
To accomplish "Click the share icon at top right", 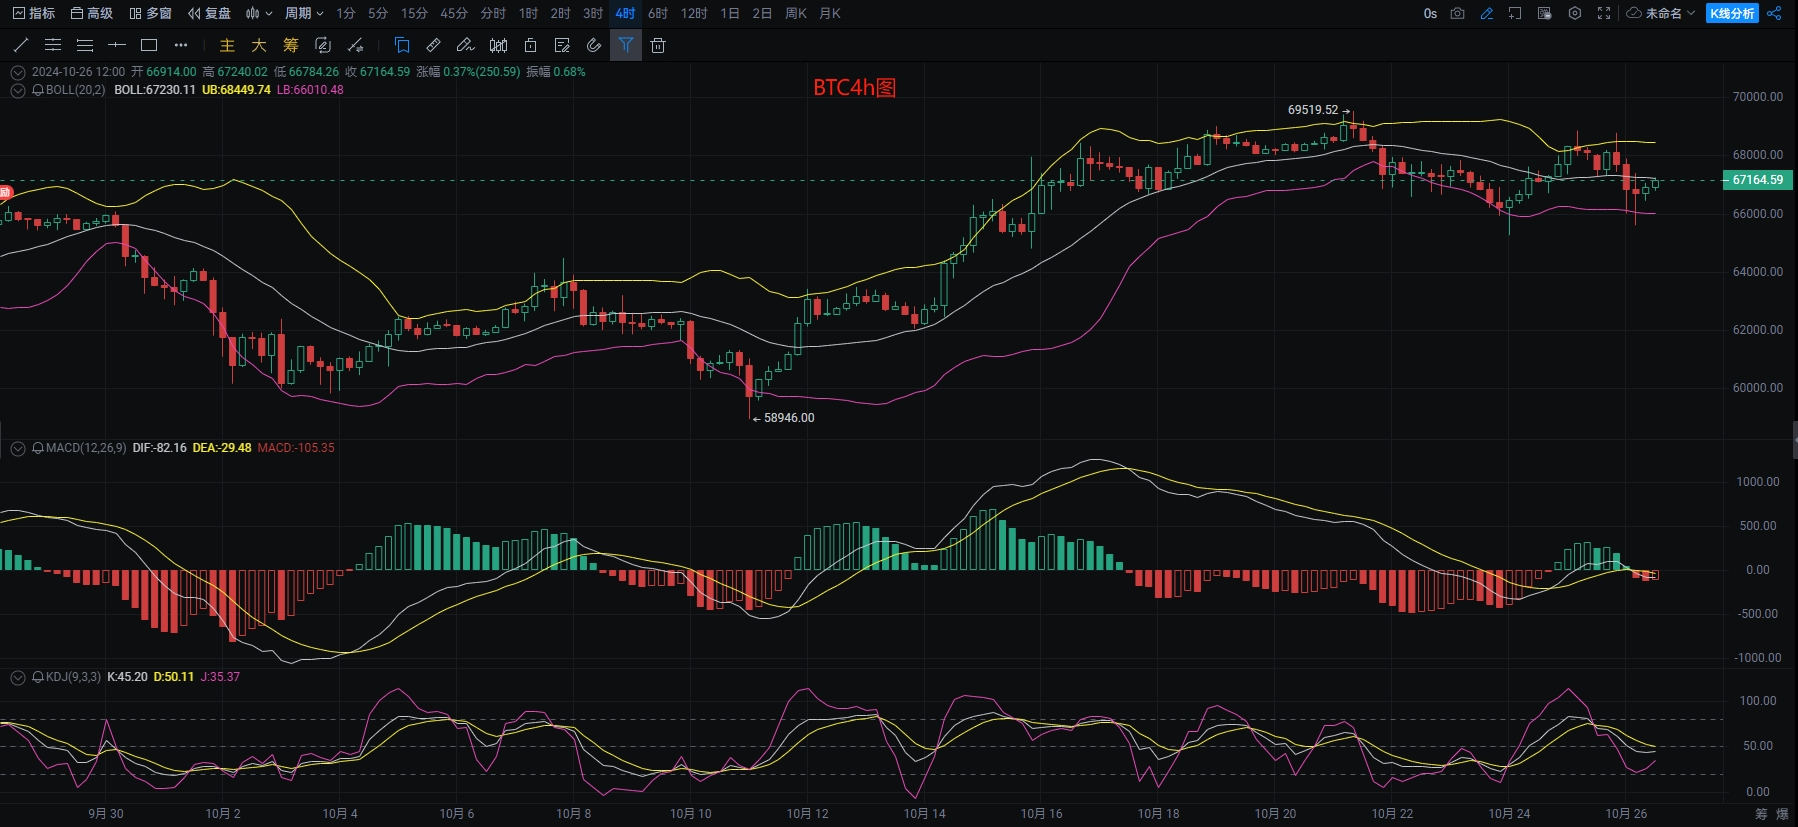I will point(1775,13).
